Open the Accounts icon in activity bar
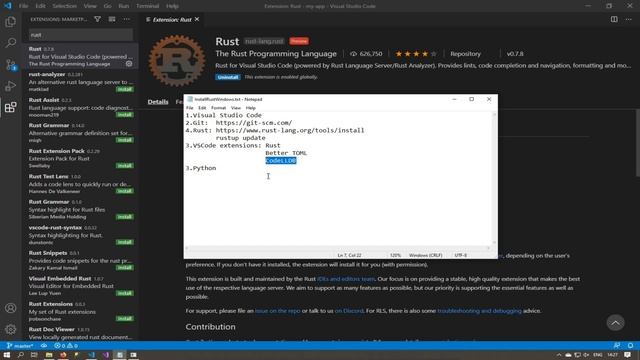 click(x=11, y=308)
